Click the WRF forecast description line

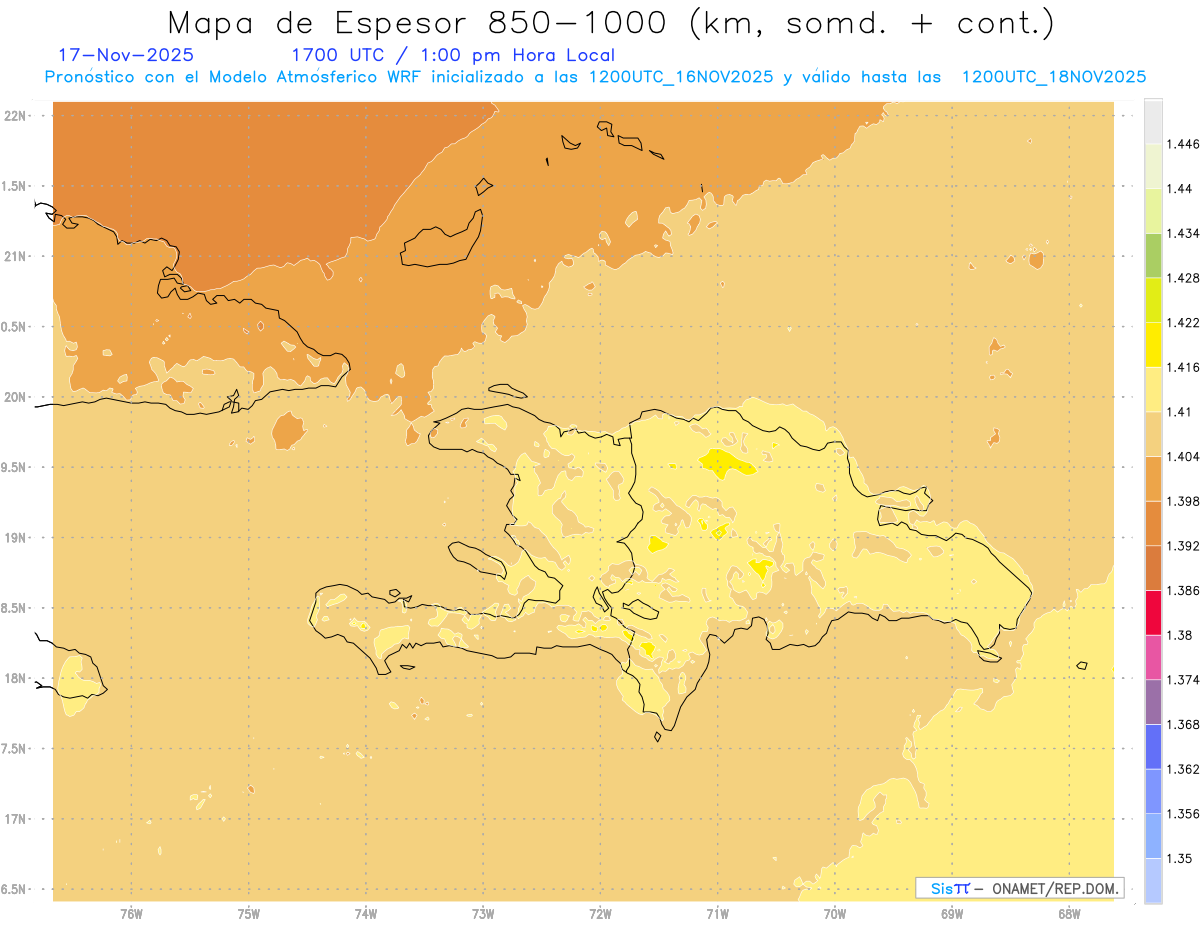(595, 77)
